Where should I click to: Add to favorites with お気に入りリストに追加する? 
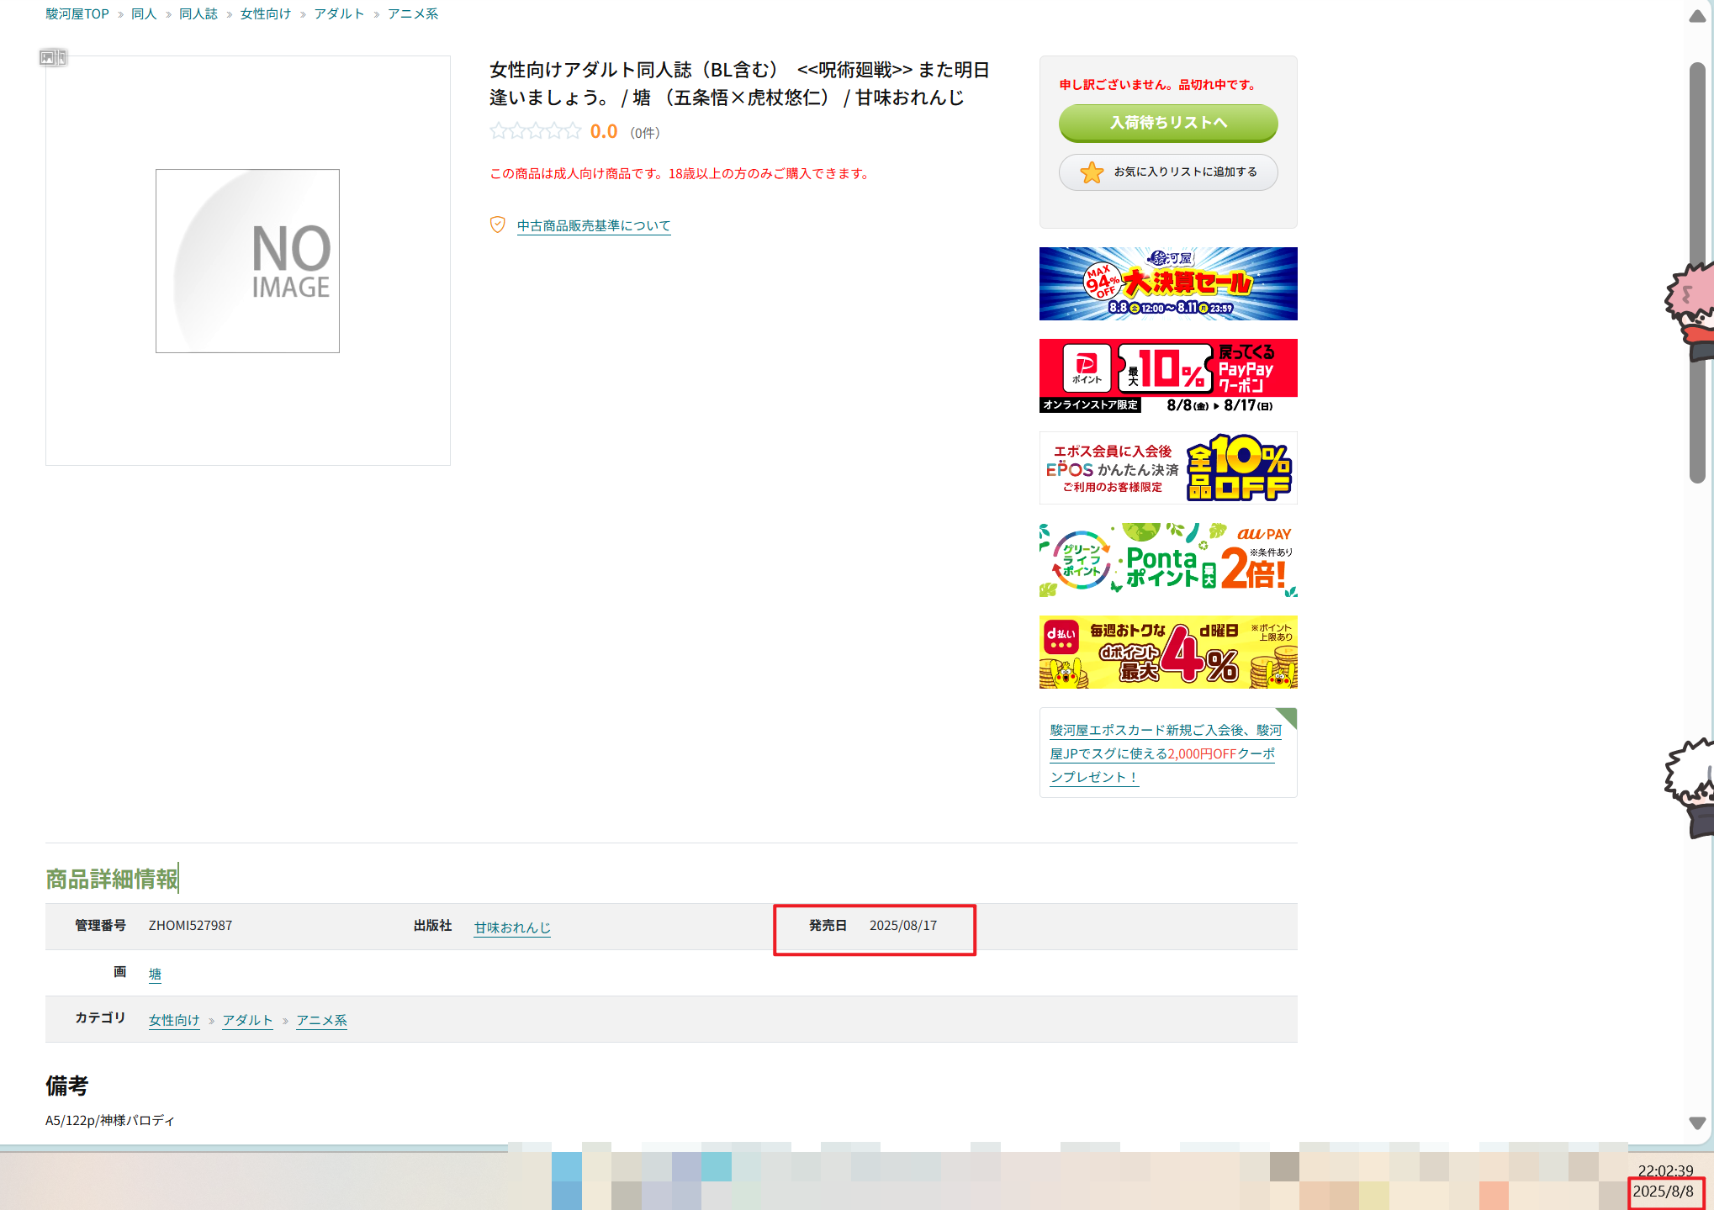pyautogui.click(x=1168, y=172)
